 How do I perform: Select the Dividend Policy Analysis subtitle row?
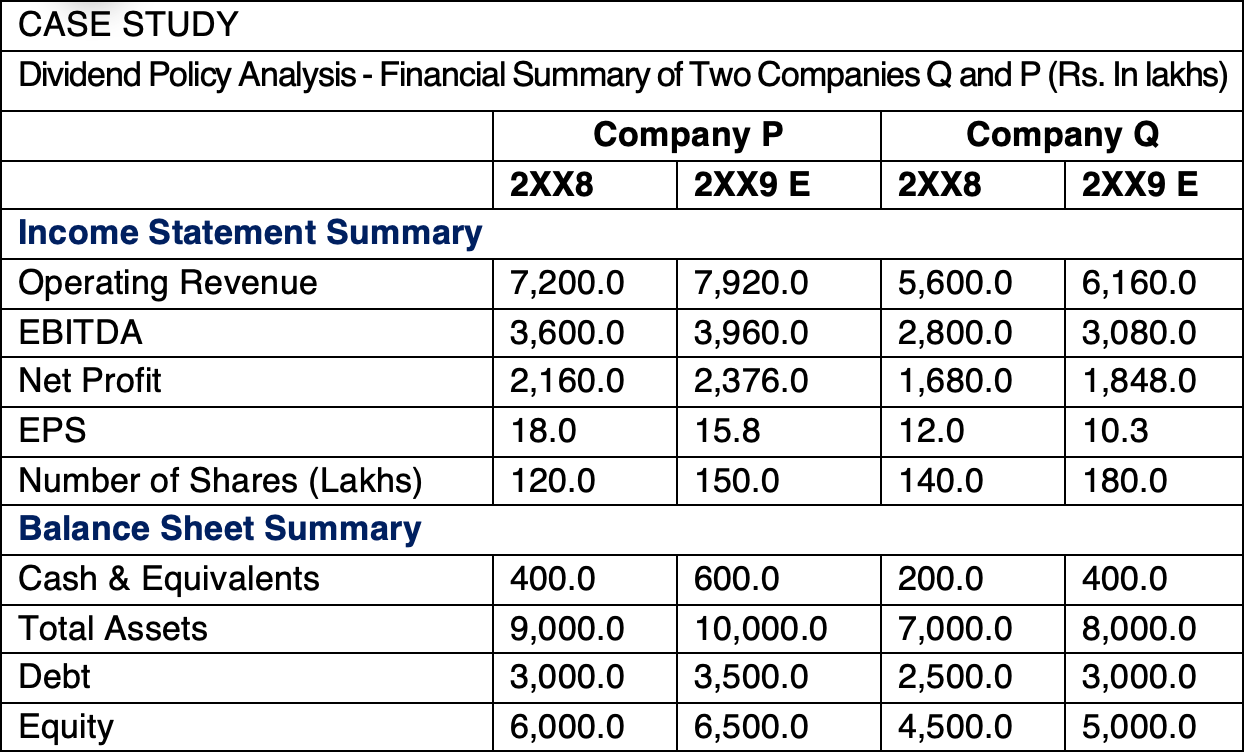(x=621, y=78)
